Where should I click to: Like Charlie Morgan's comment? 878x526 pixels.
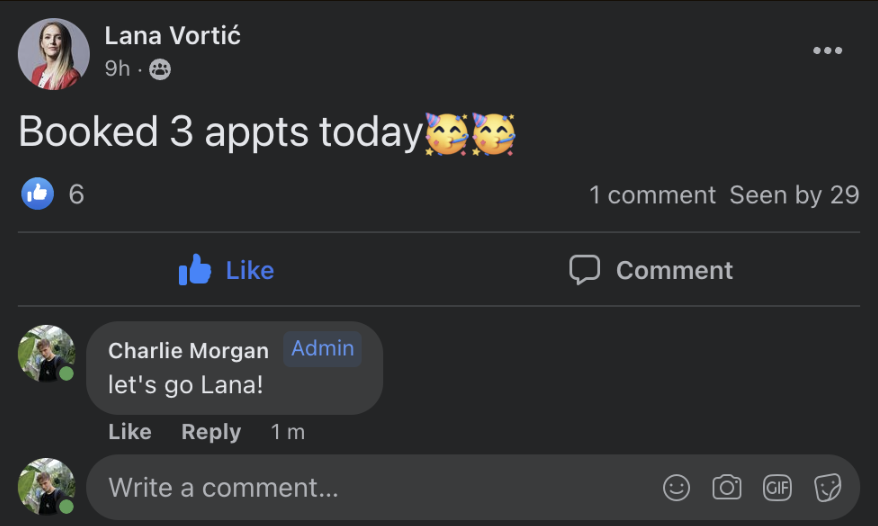tap(129, 432)
